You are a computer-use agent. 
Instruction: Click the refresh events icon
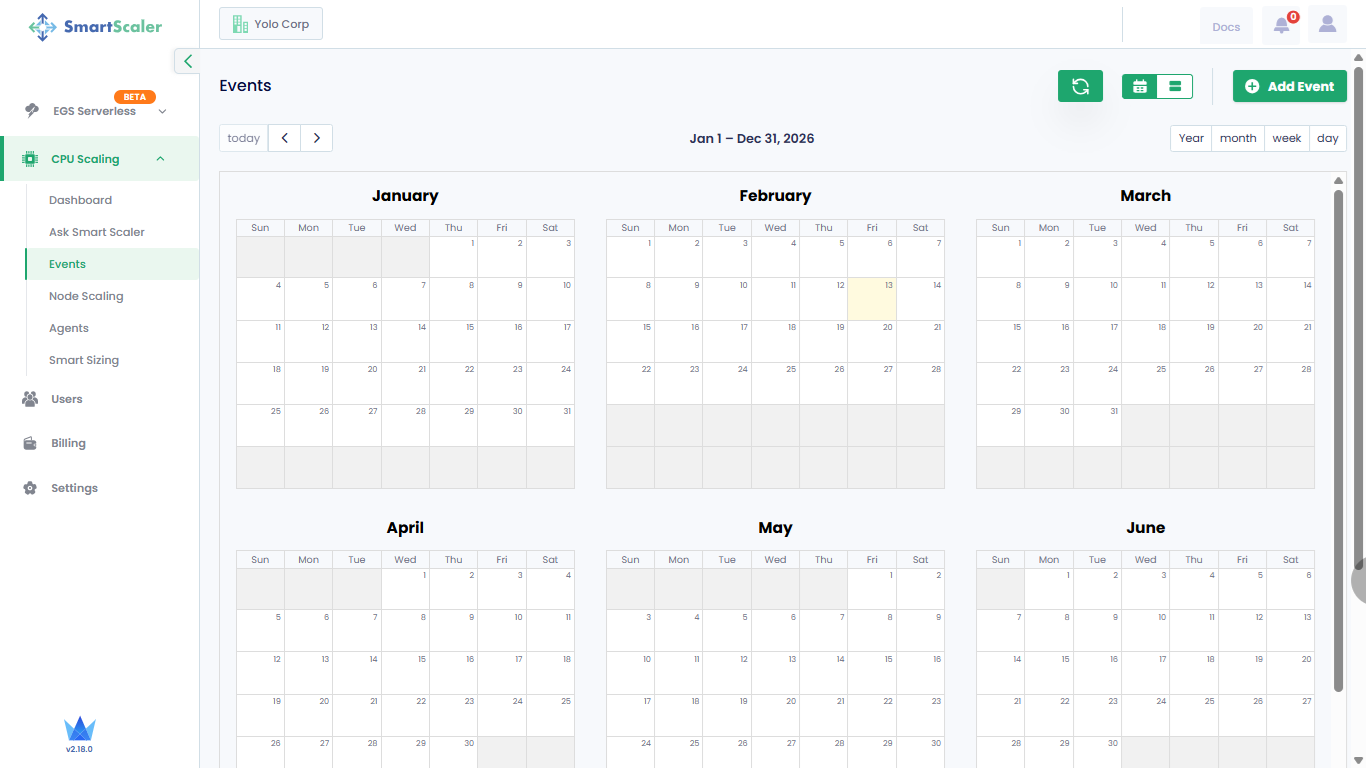[1080, 86]
